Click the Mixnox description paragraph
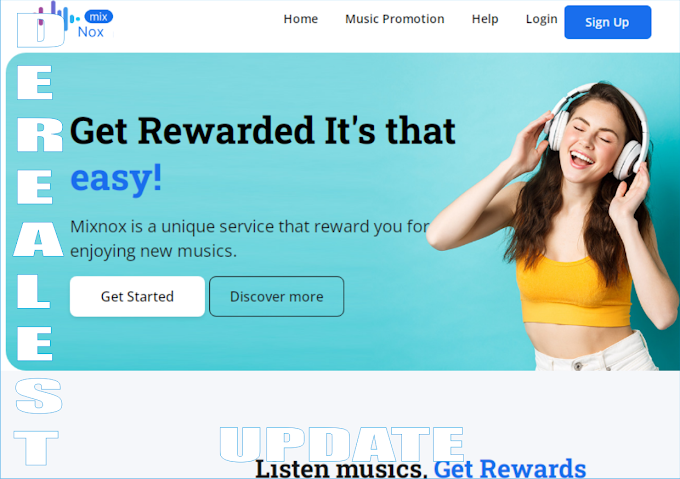The height and width of the screenshot is (479, 680). (250, 238)
